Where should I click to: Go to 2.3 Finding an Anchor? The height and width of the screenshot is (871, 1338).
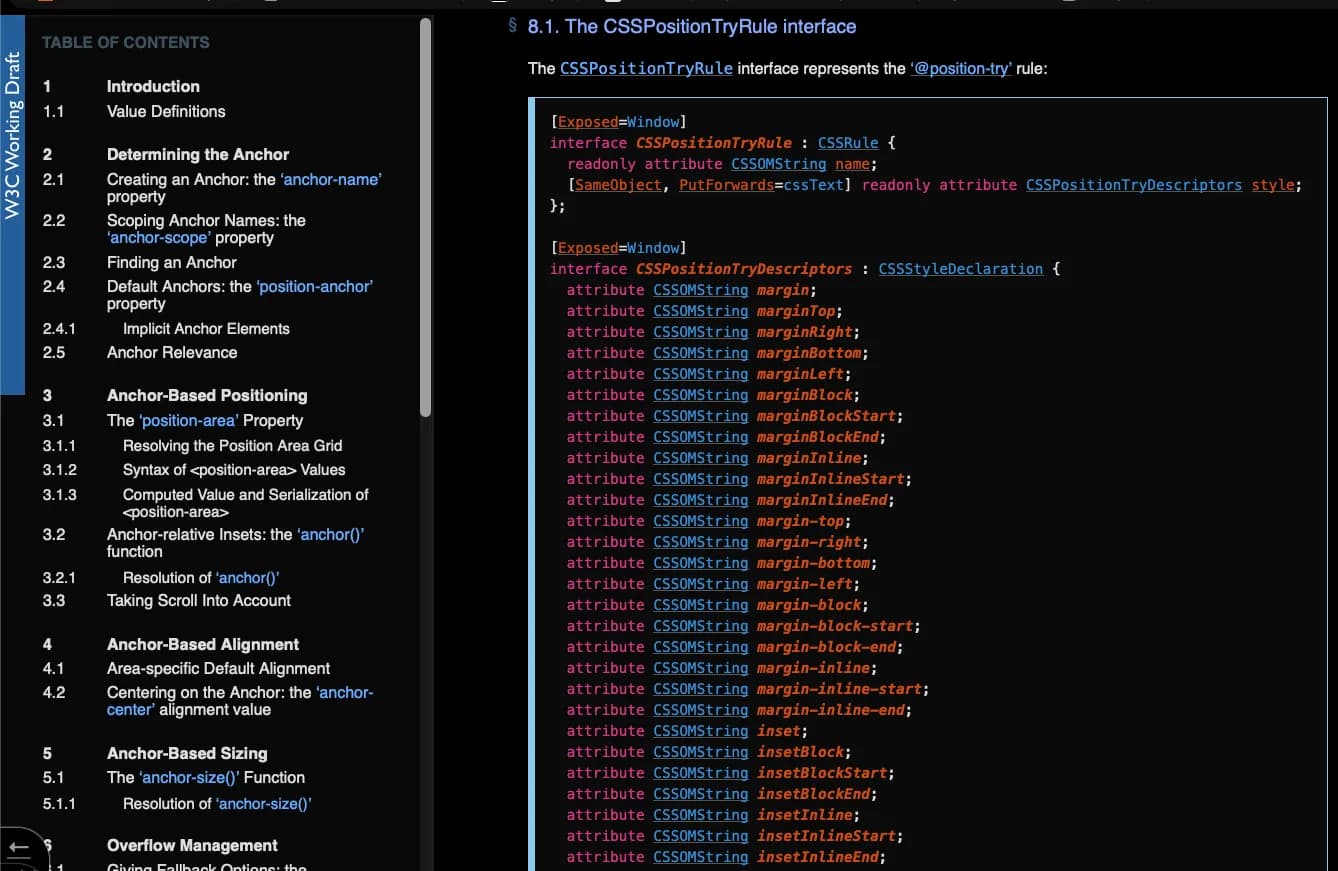pyautogui.click(x=172, y=262)
